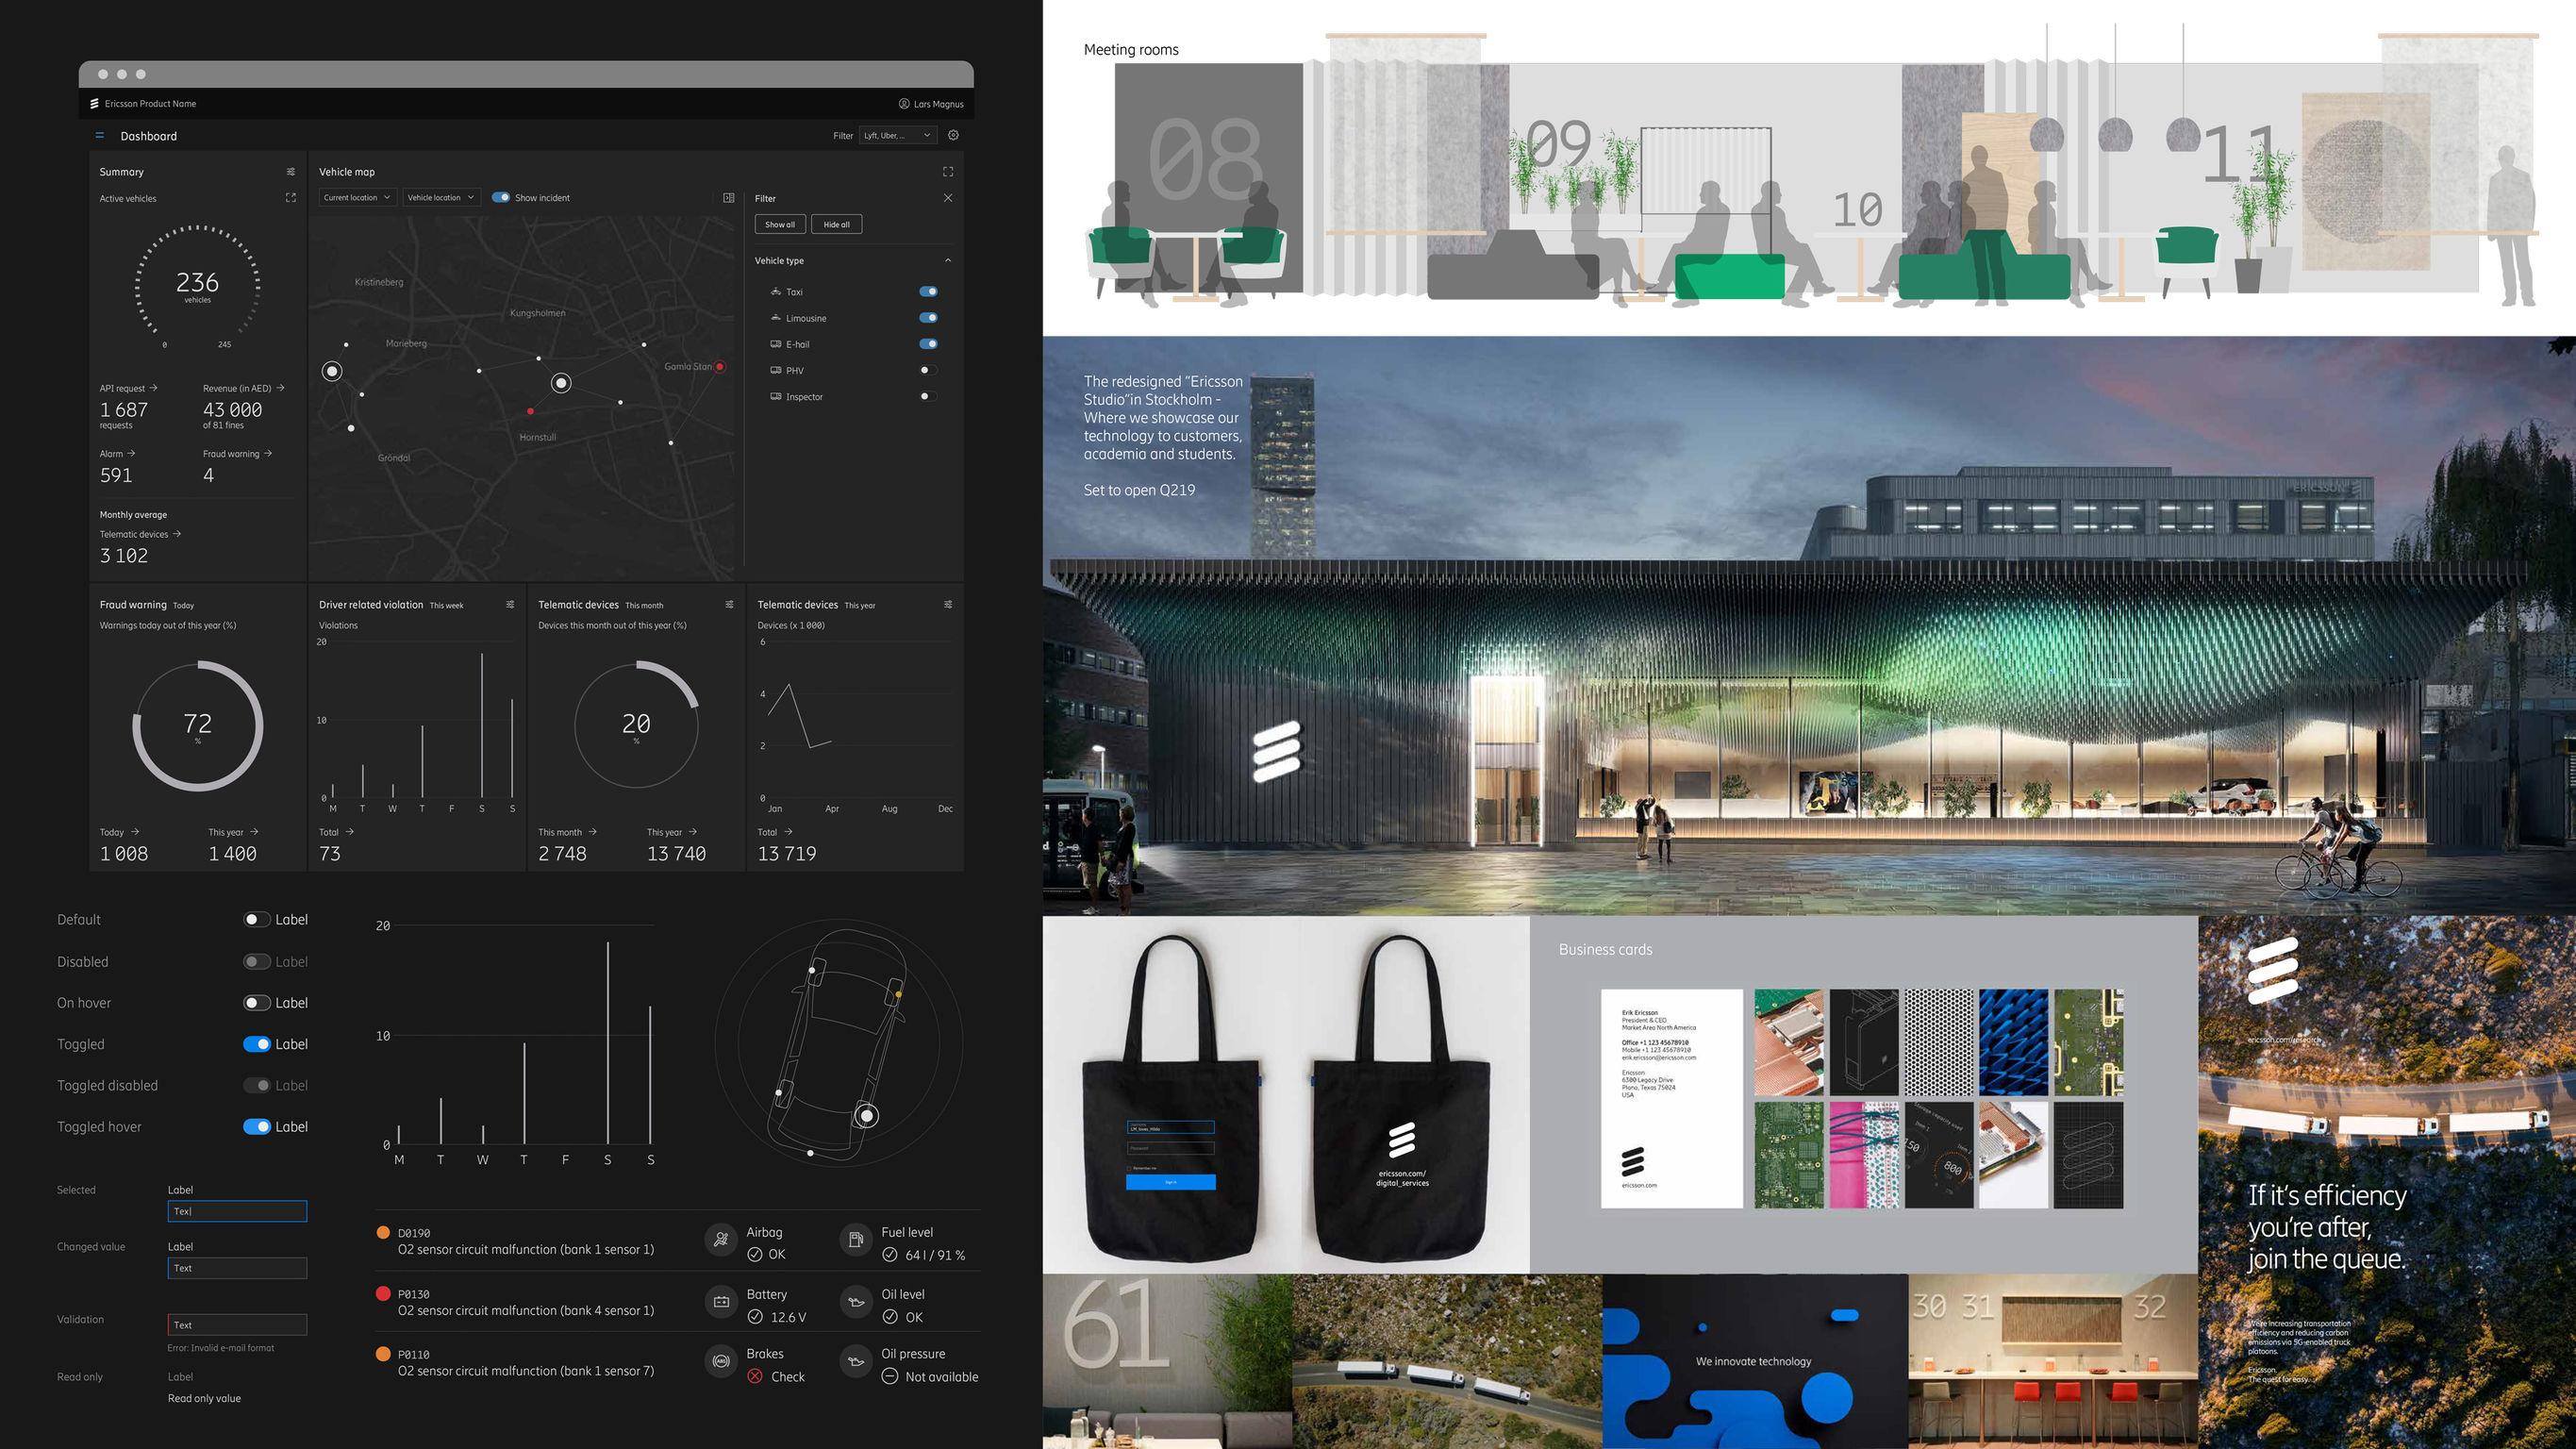
Task: Open the Revenue (in AED) details link
Action: click(243, 388)
